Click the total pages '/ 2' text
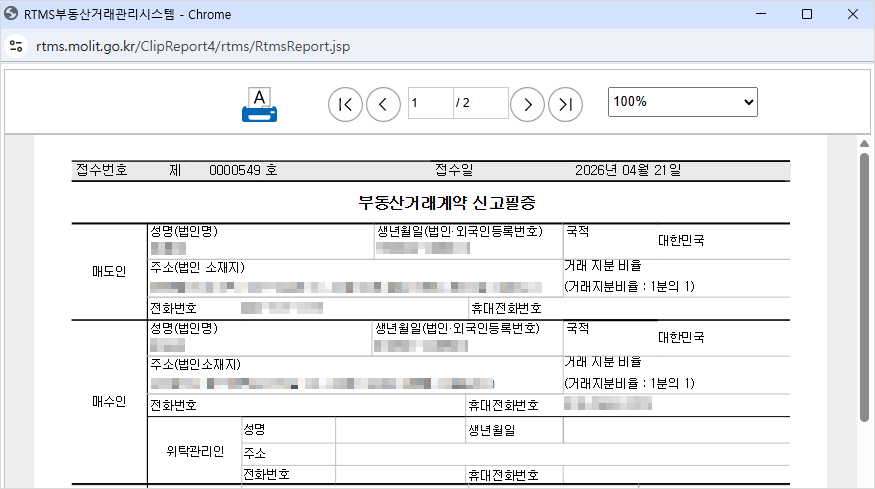 coord(463,103)
